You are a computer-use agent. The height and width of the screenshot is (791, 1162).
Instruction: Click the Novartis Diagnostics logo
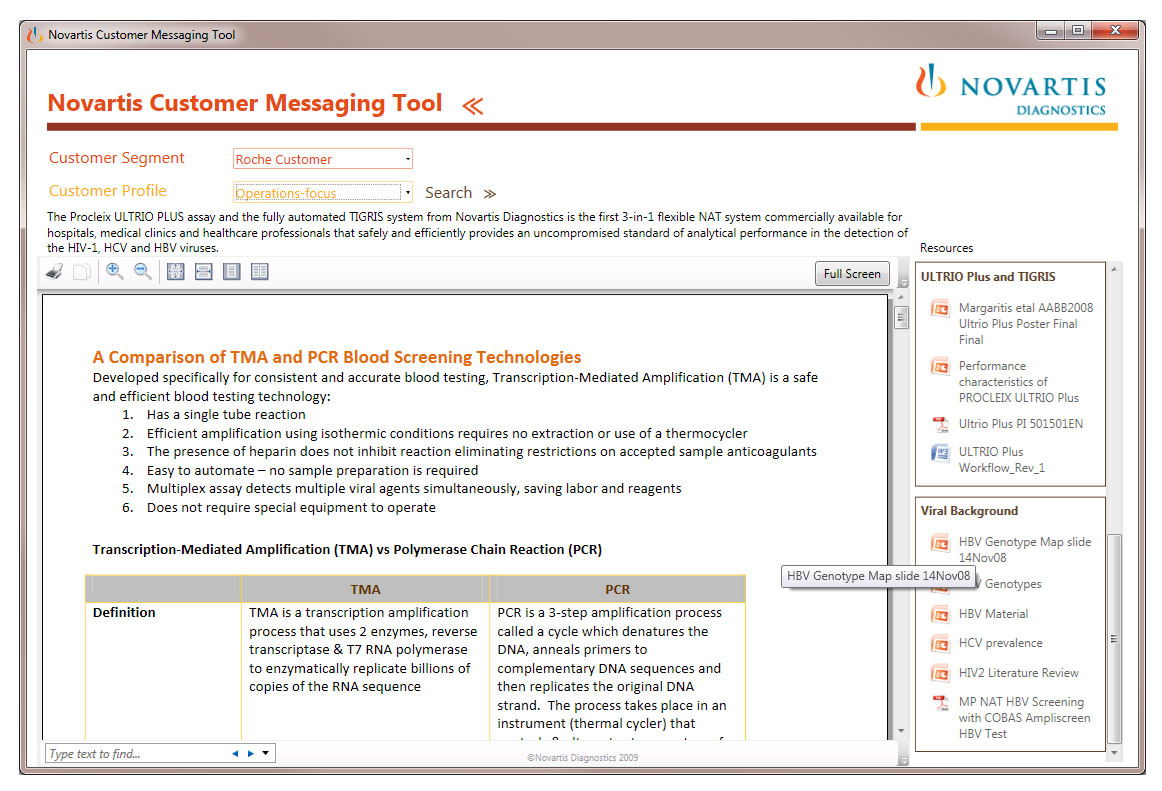click(1012, 90)
